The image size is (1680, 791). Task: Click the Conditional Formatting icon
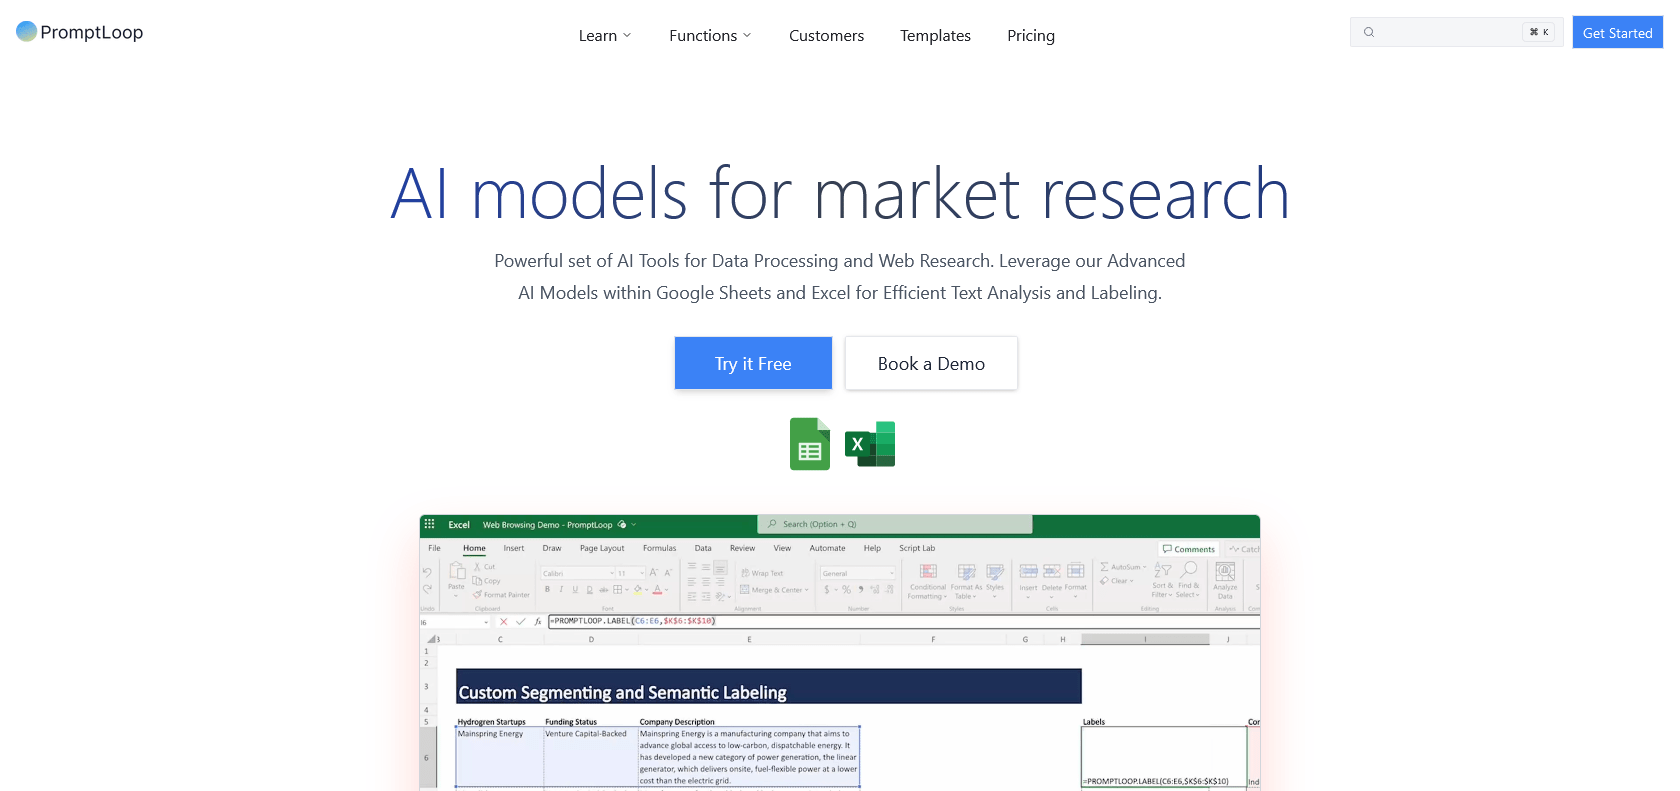point(928,571)
